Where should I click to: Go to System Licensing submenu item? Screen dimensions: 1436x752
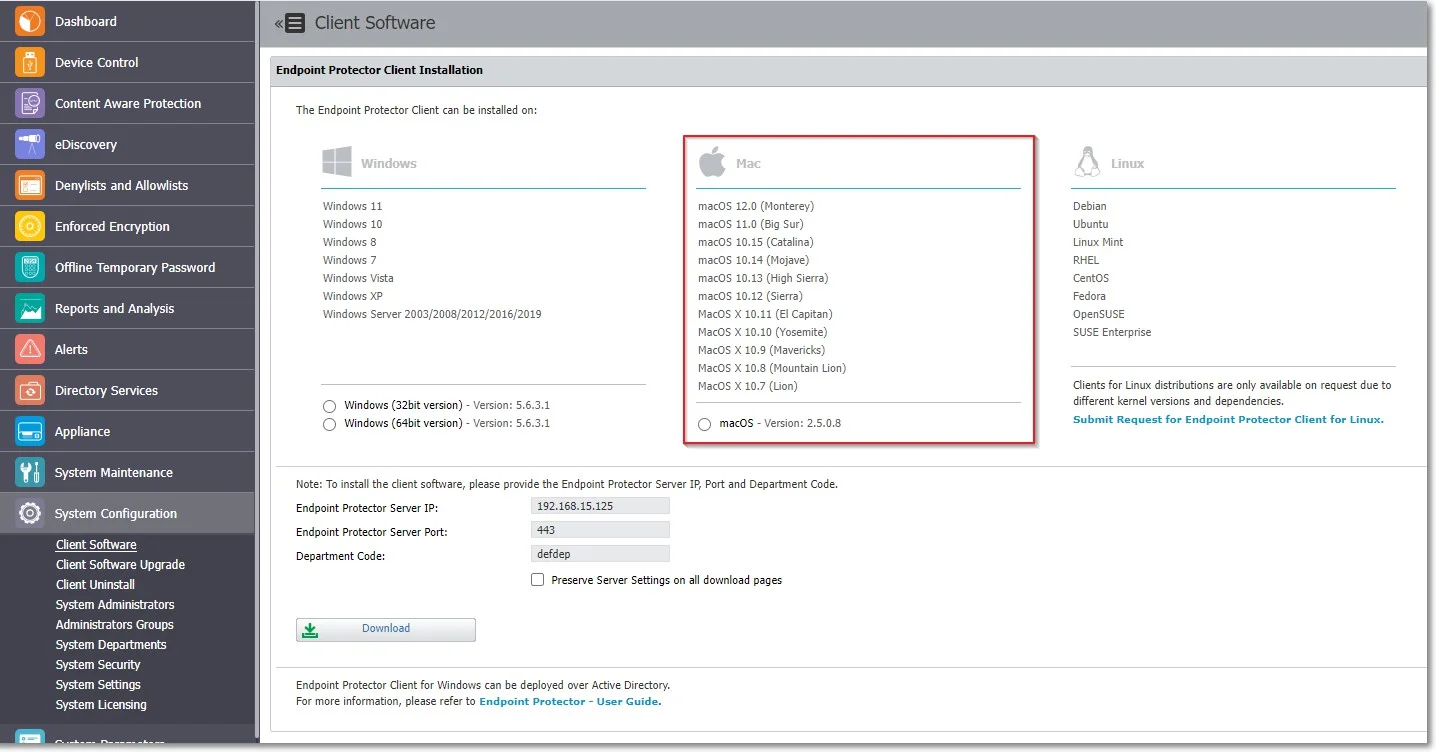click(101, 704)
